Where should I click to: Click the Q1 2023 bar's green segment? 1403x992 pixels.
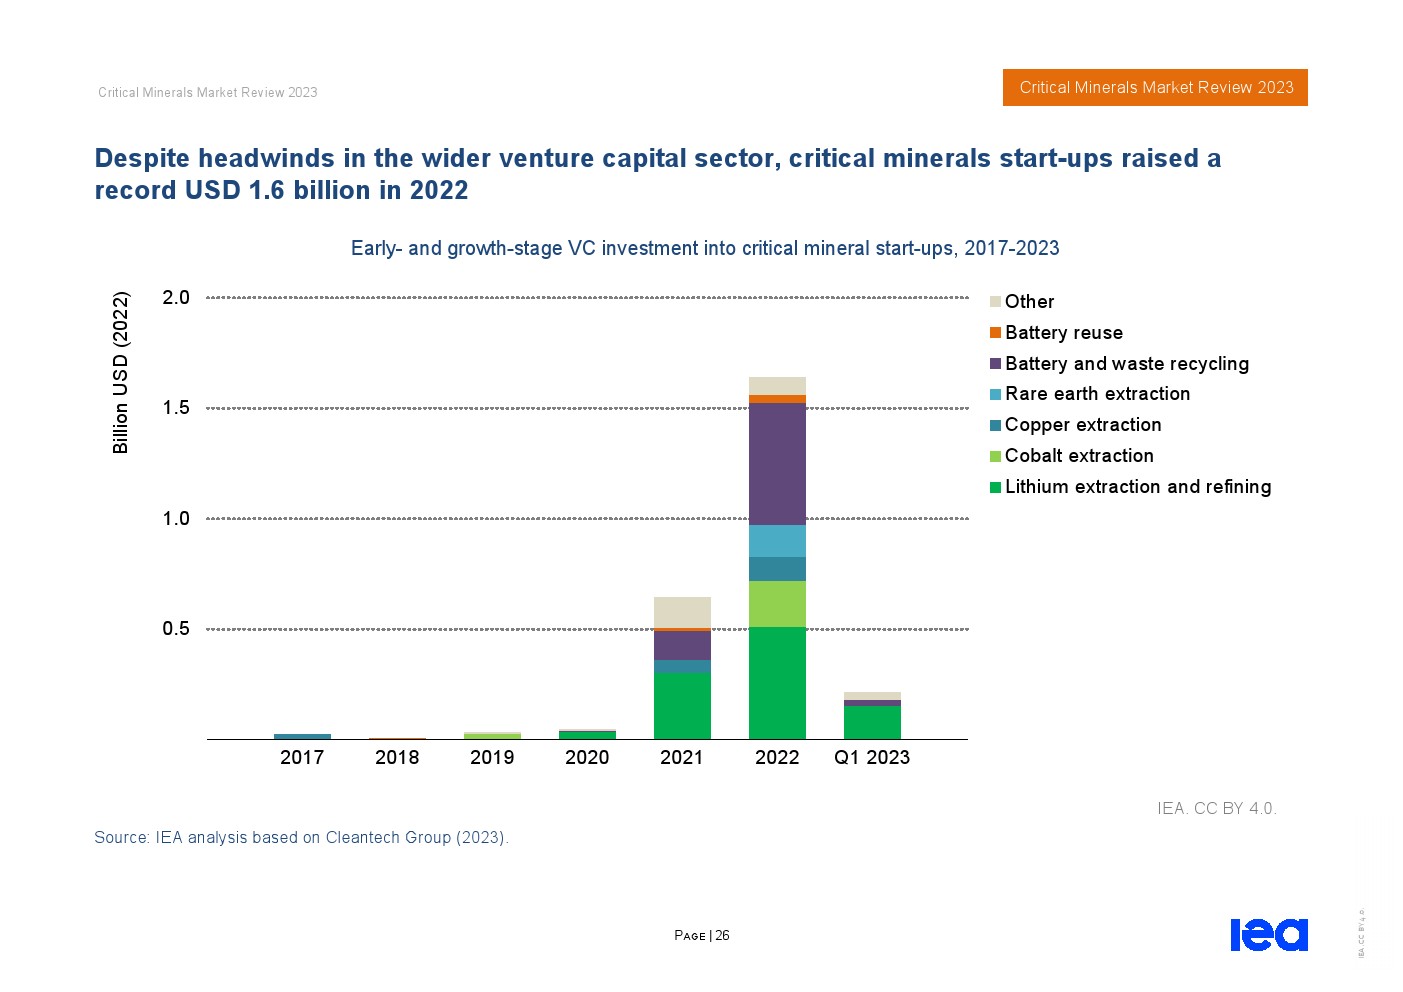point(872,722)
